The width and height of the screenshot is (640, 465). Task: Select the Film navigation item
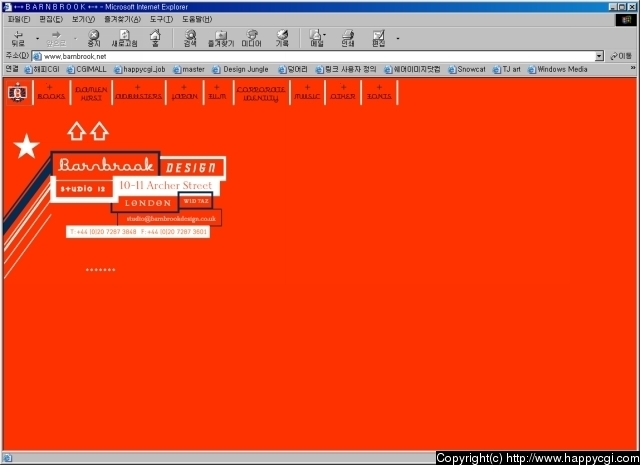(x=217, y=93)
